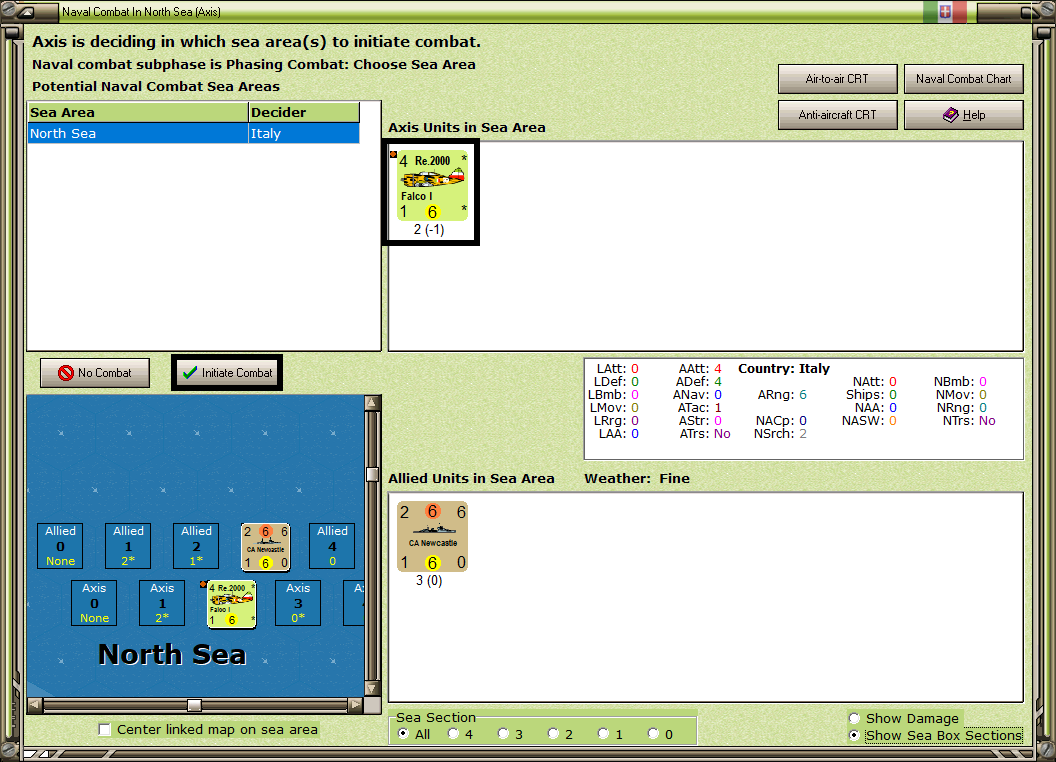Click the map's horizontal scrollbar thumb
Viewport: 1056px width, 762px height.
pos(194,705)
